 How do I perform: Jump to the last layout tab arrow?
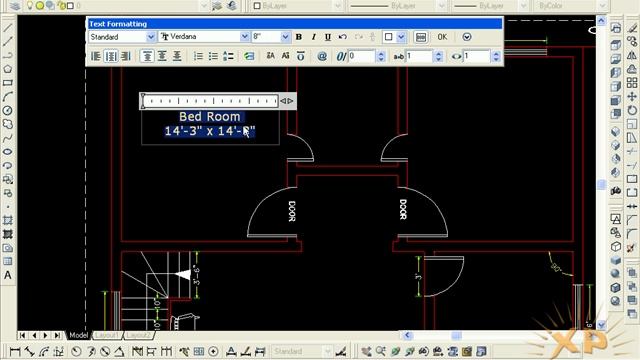(57, 335)
